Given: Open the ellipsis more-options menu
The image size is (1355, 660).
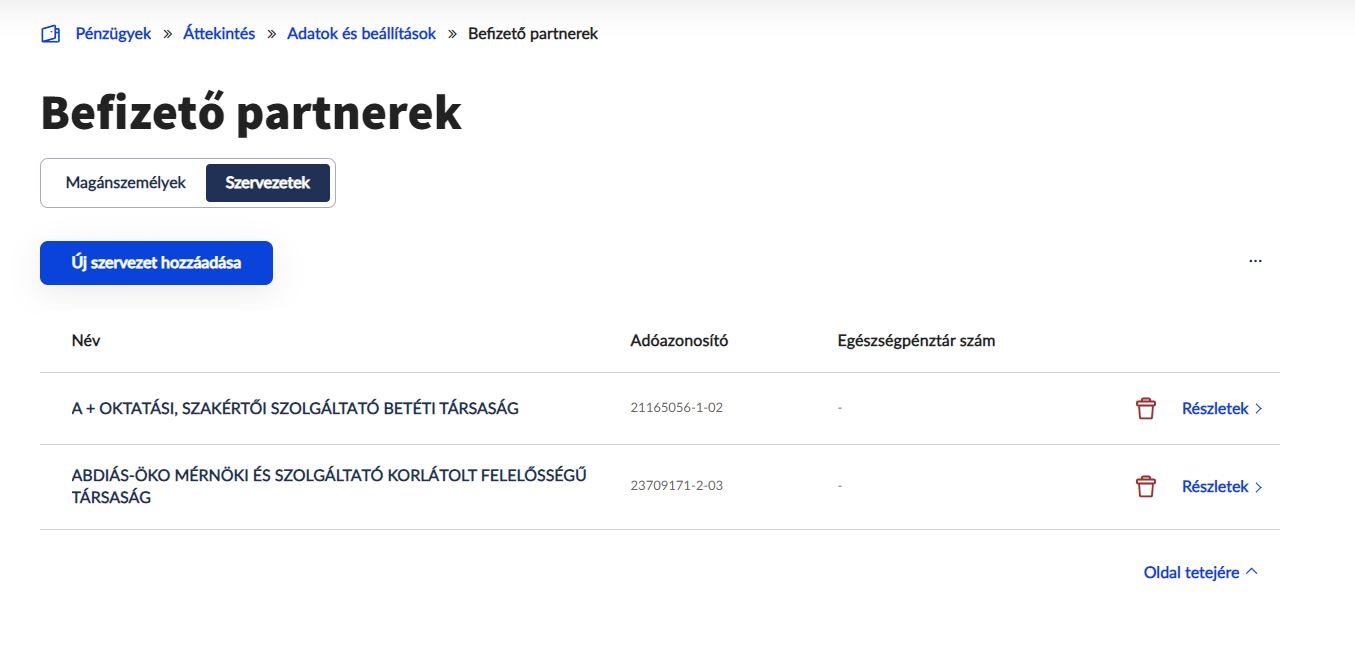Looking at the screenshot, I should (x=1254, y=261).
